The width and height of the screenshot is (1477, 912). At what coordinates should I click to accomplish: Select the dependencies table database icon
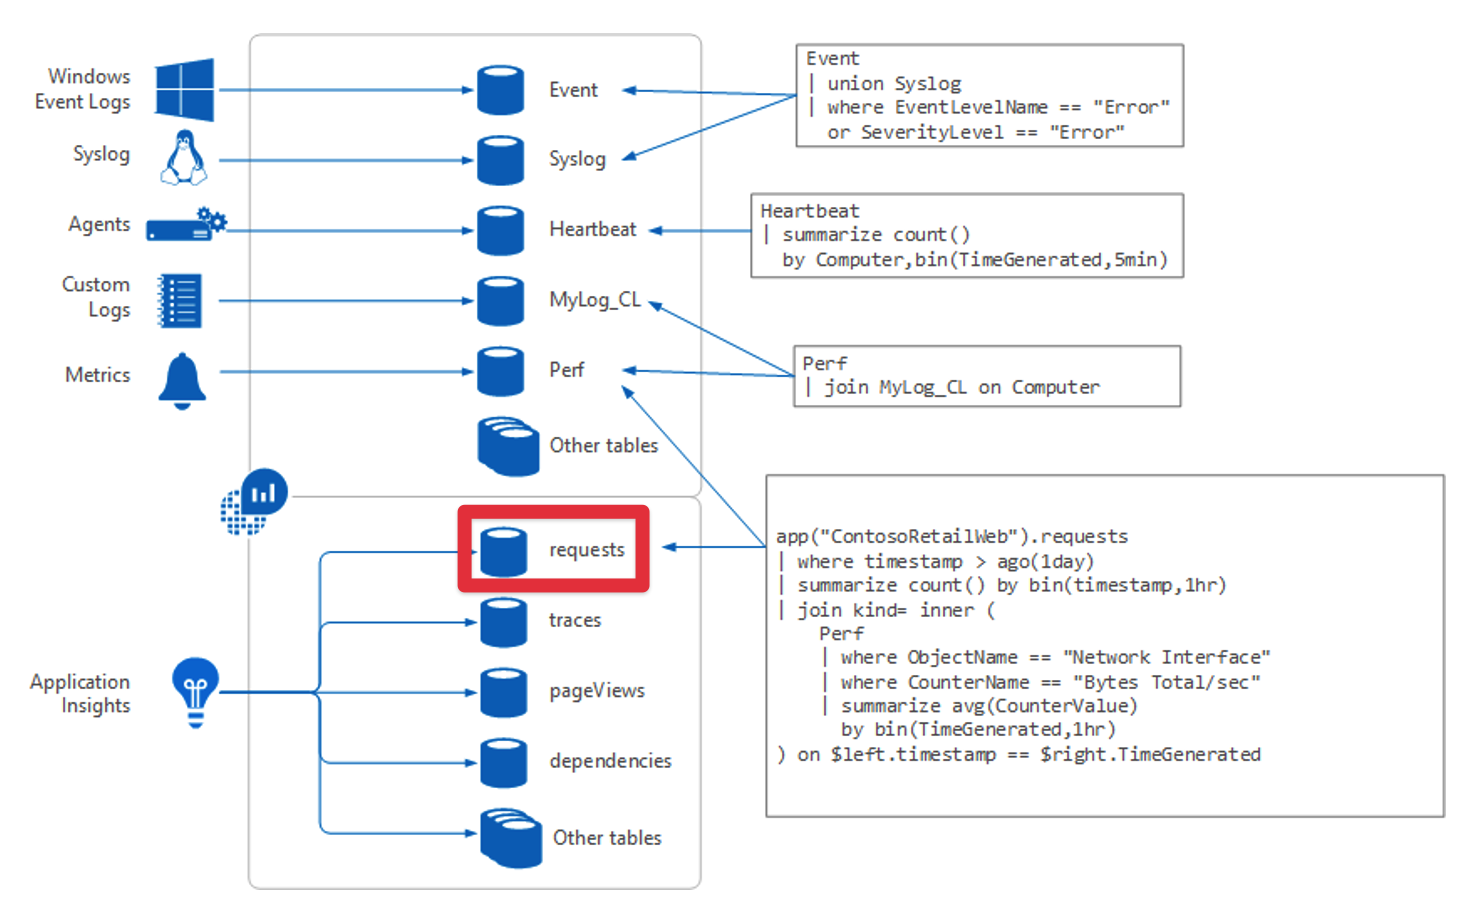click(x=503, y=762)
